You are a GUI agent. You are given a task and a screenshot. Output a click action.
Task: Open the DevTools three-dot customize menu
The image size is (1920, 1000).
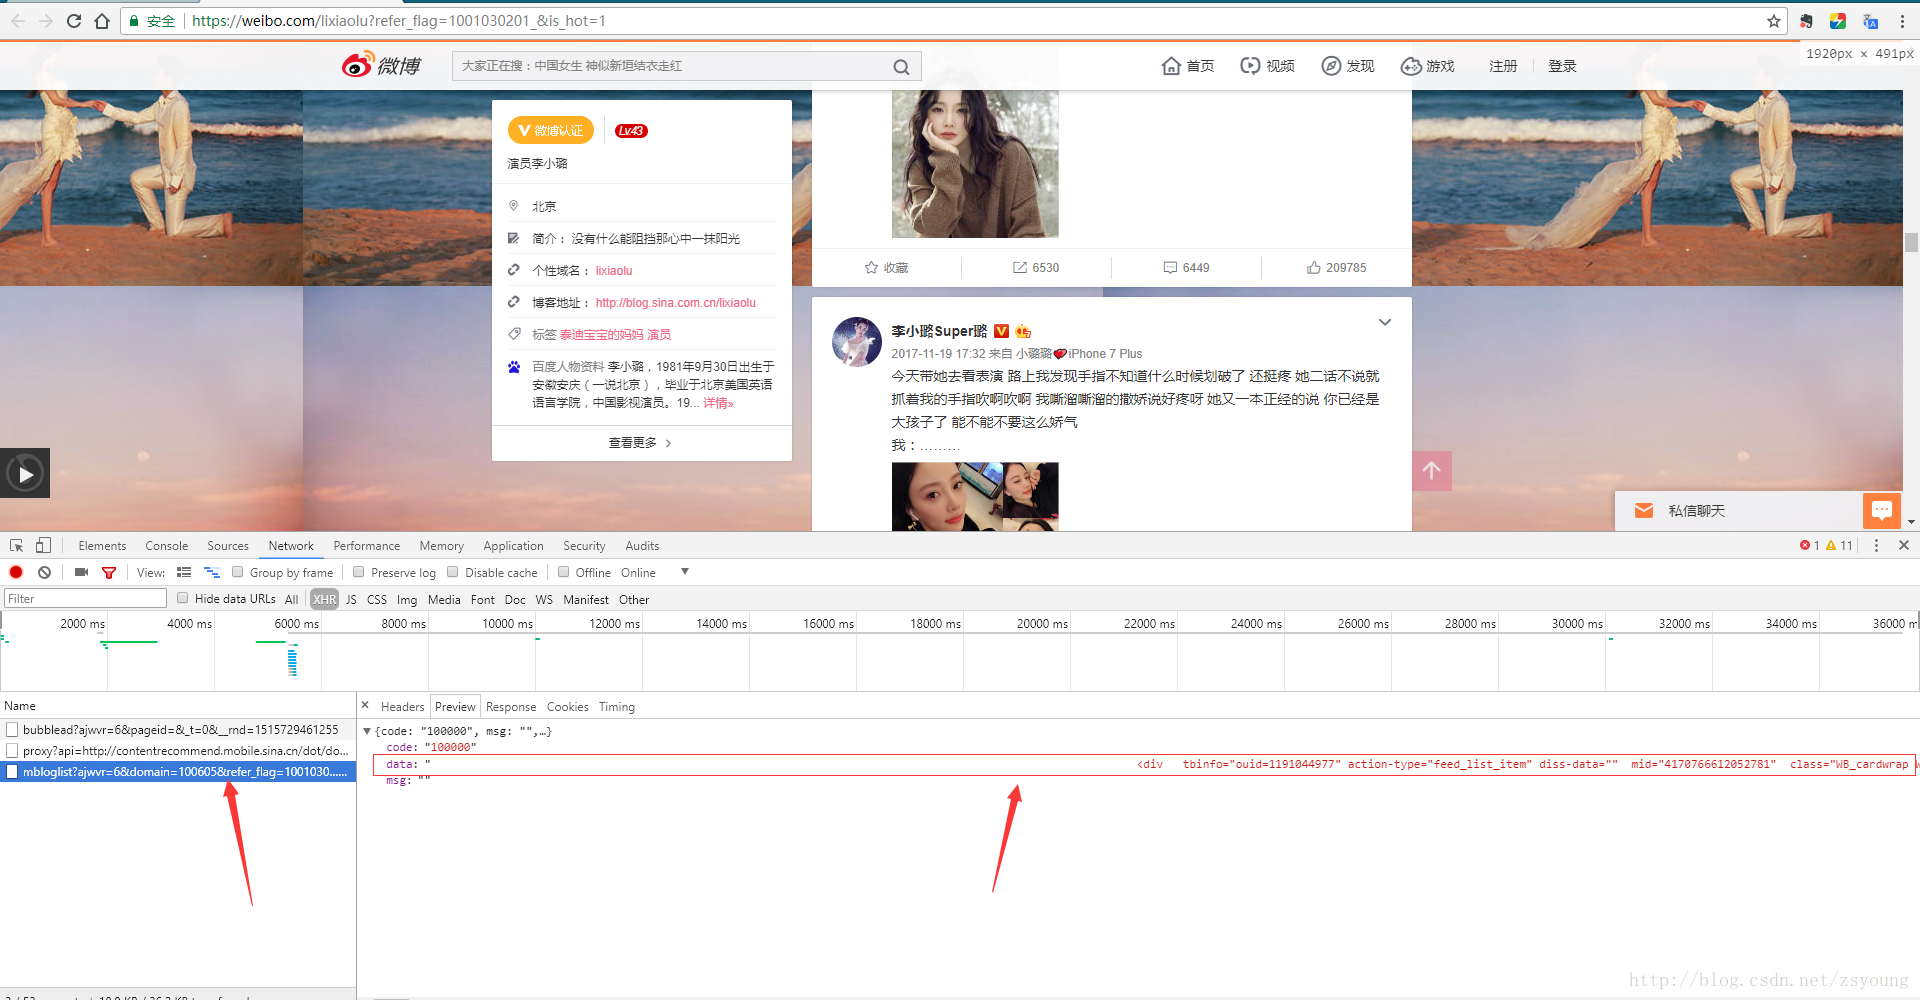(1876, 546)
